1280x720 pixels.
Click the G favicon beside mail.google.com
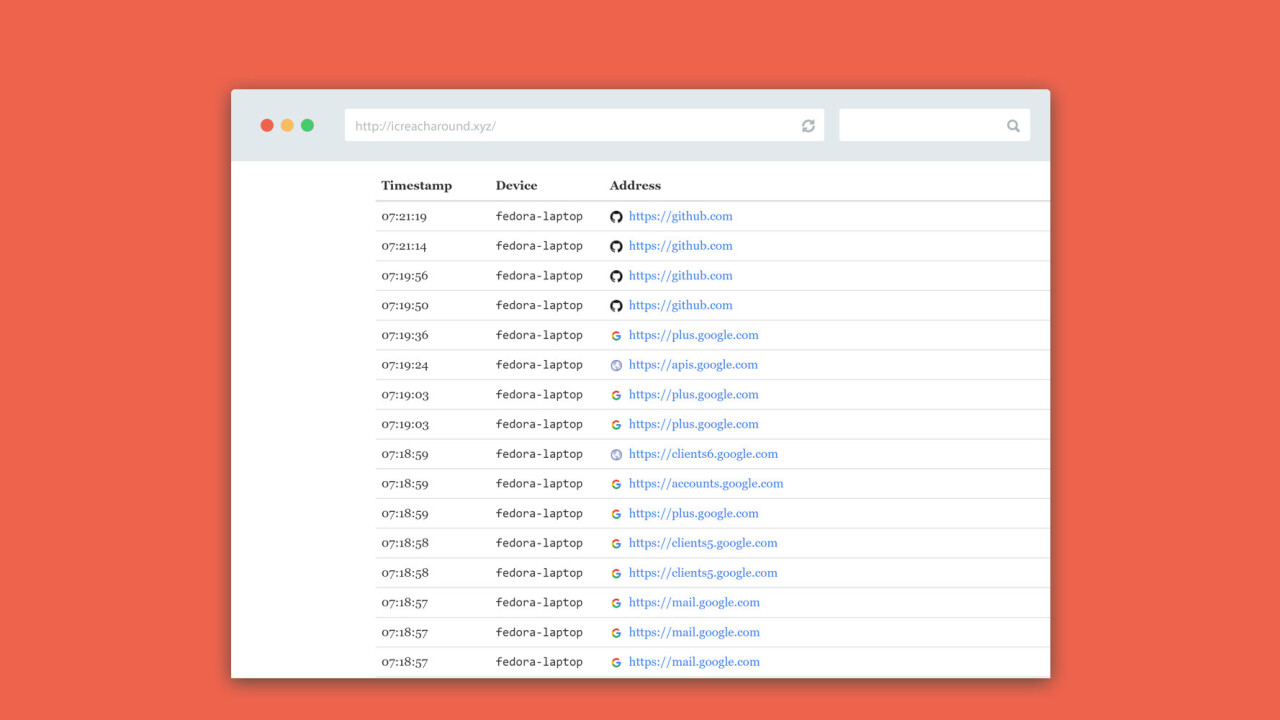(616, 602)
